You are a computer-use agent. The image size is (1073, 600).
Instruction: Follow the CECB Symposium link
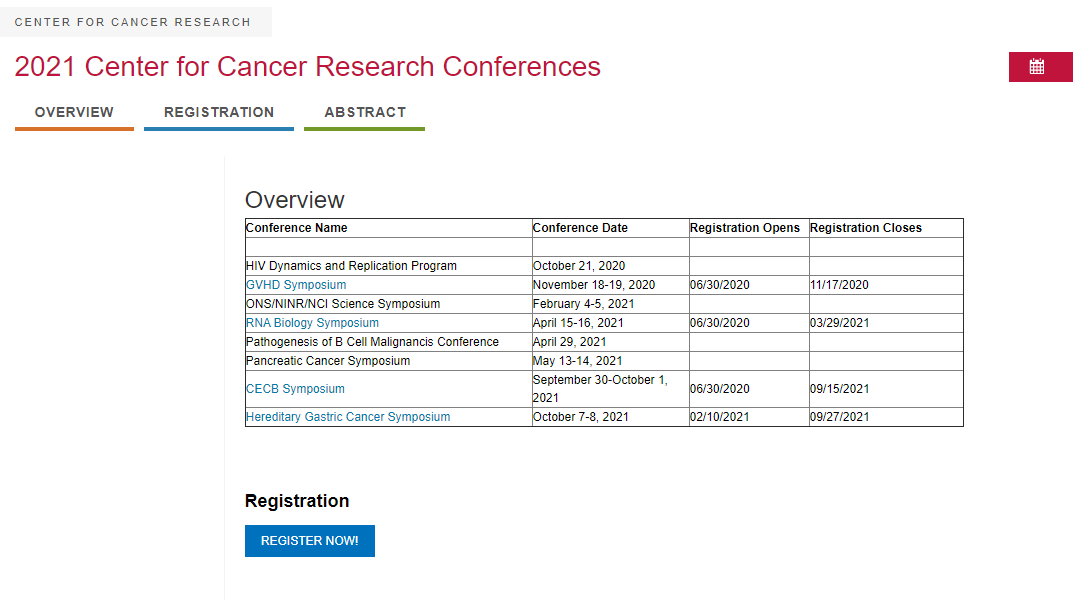pos(295,389)
